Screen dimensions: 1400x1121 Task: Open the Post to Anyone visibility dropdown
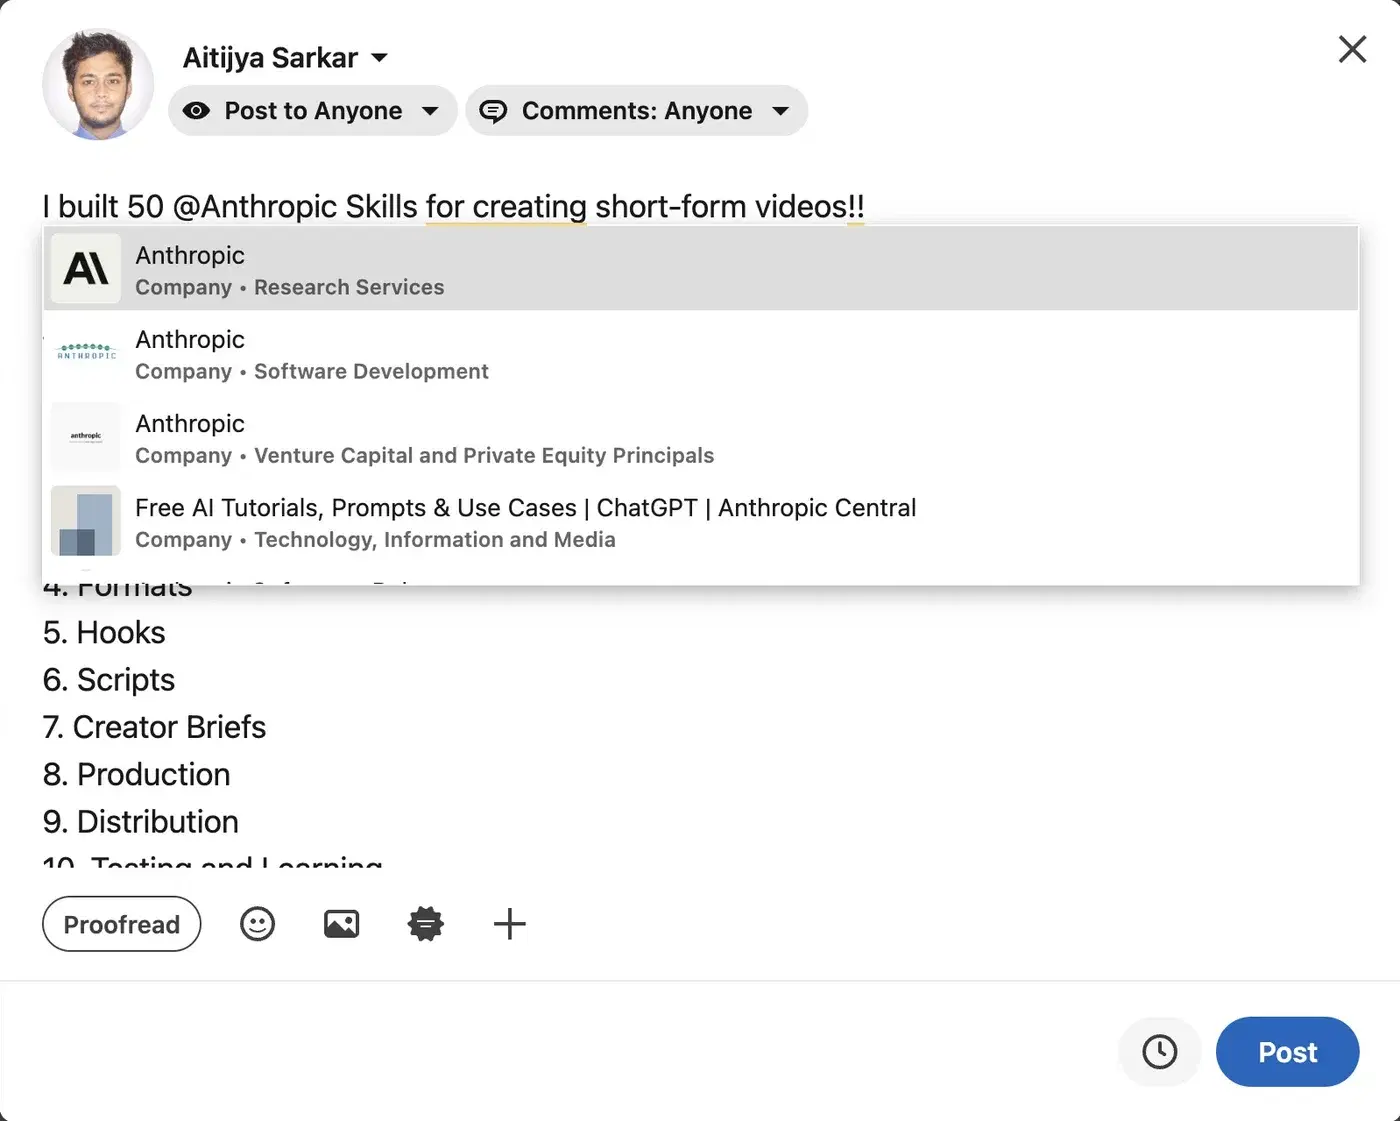click(x=313, y=111)
